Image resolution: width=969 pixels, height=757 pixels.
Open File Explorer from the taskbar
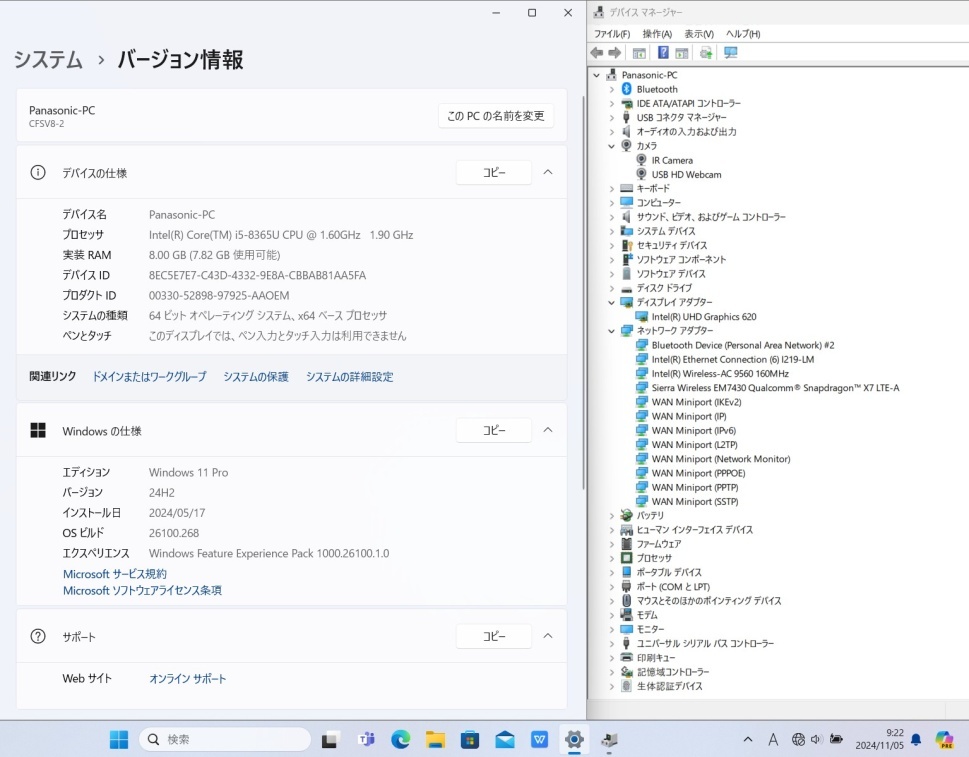[x=435, y=739]
